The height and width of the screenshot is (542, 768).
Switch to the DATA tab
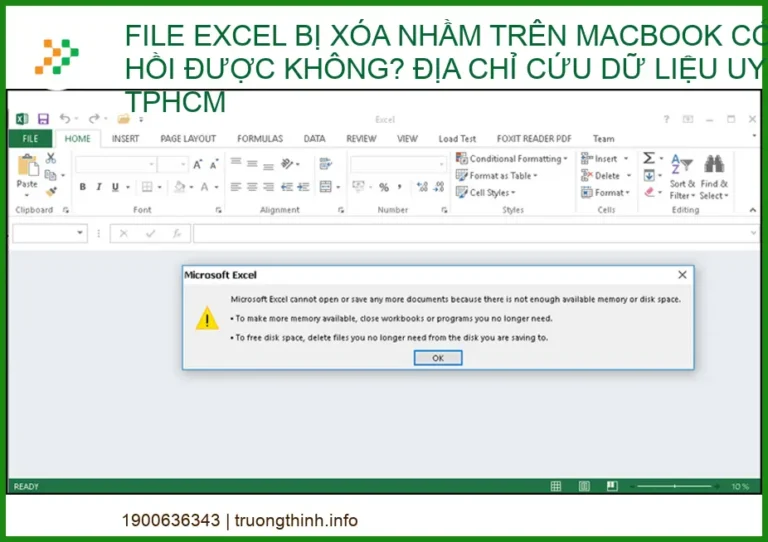pos(314,139)
